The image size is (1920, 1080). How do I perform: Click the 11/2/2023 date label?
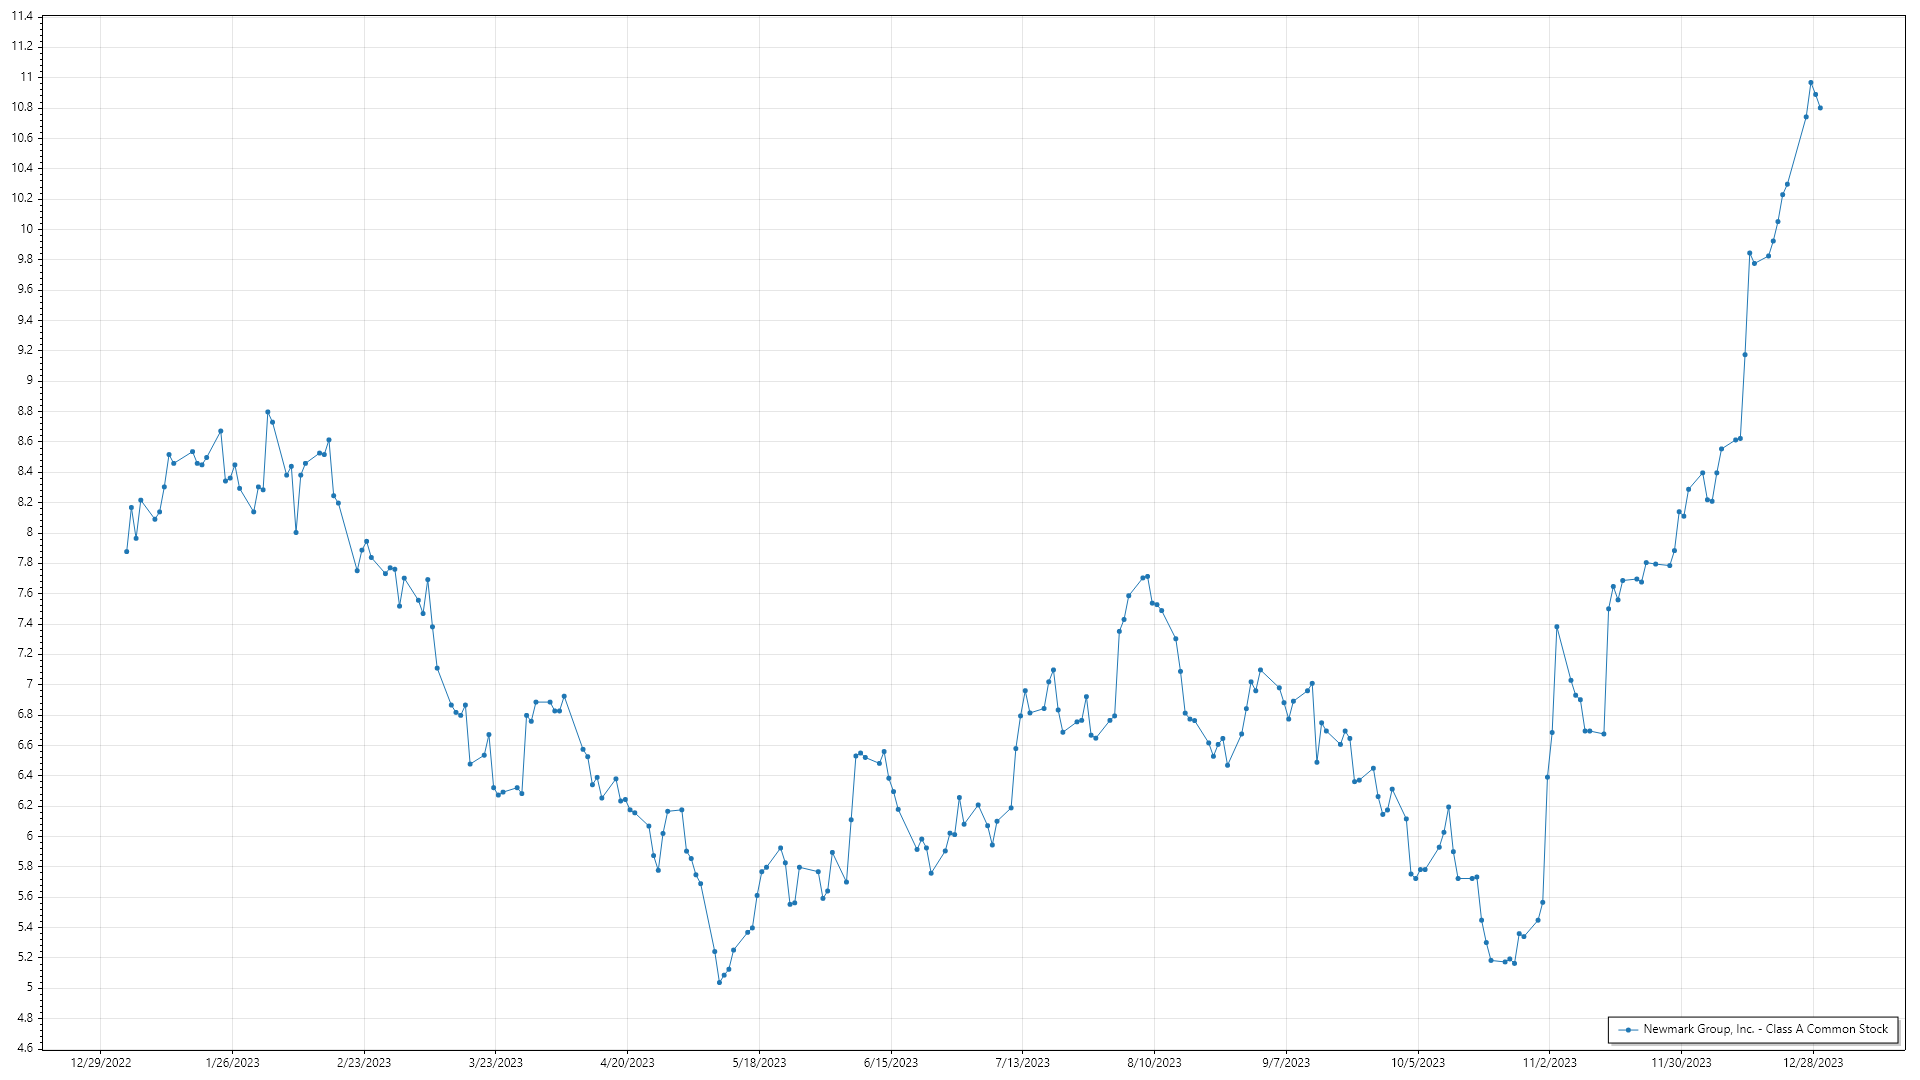tap(1549, 1063)
